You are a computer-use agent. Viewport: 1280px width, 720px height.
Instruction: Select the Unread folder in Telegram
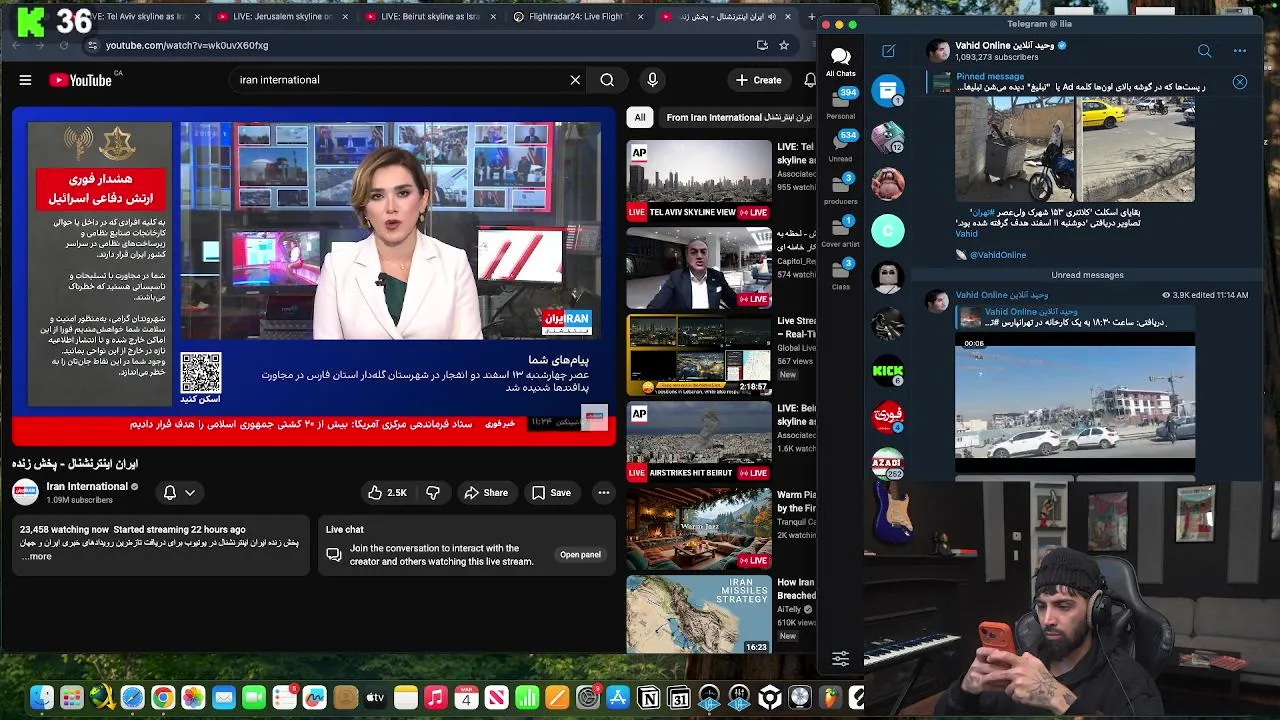click(x=840, y=146)
